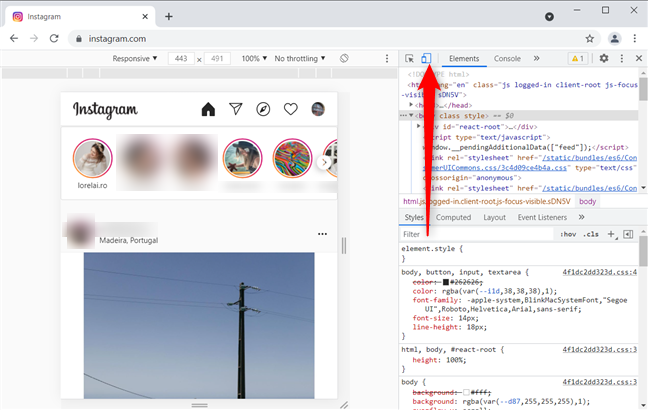Viewport: 648px width, 410px height.
Task: Switch to the Computed tab
Action: pyautogui.click(x=453, y=217)
